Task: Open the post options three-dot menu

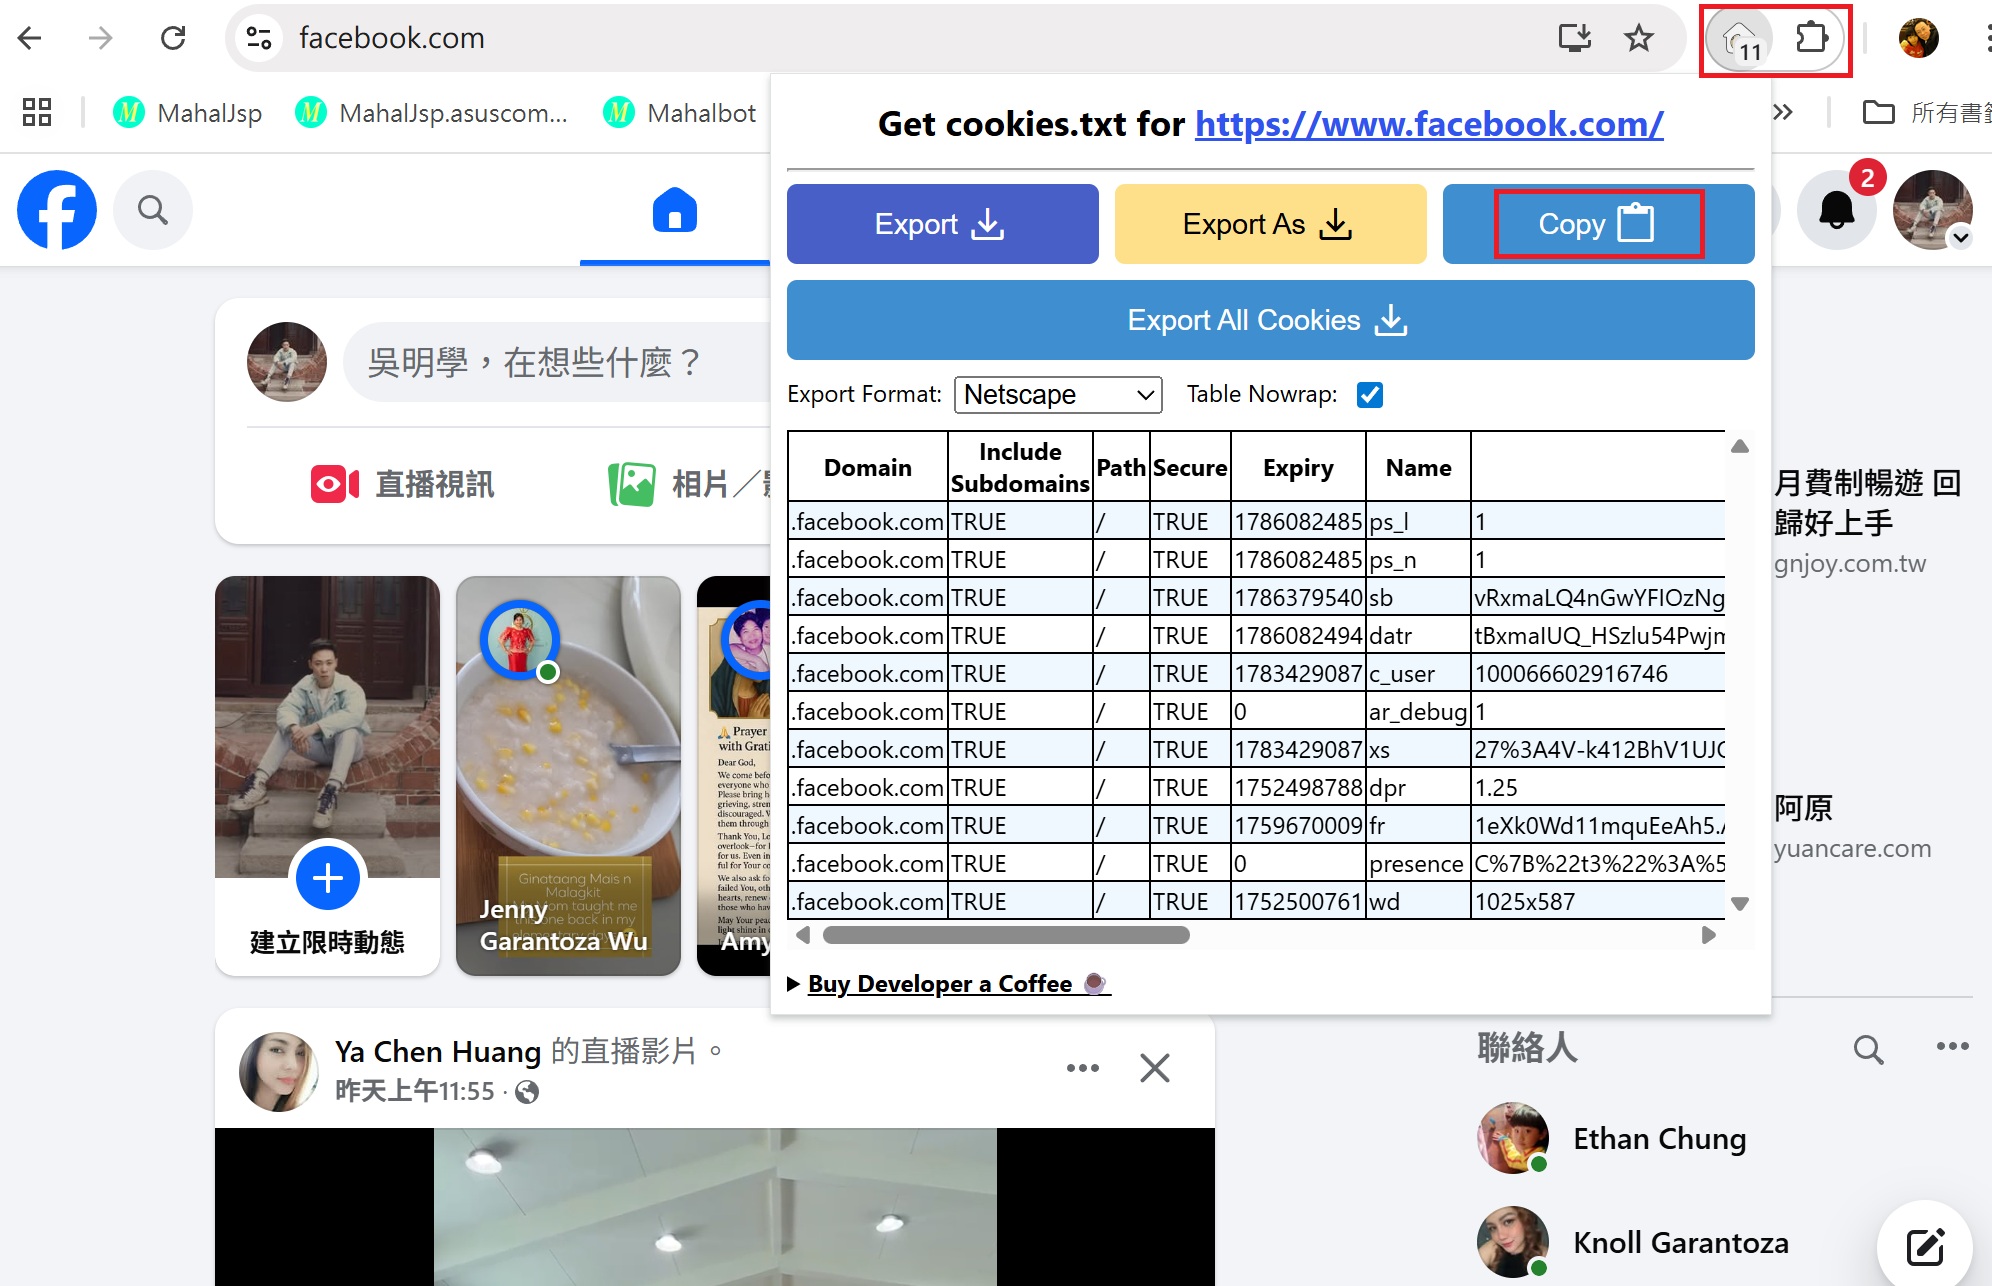Action: [x=1083, y=1068]
